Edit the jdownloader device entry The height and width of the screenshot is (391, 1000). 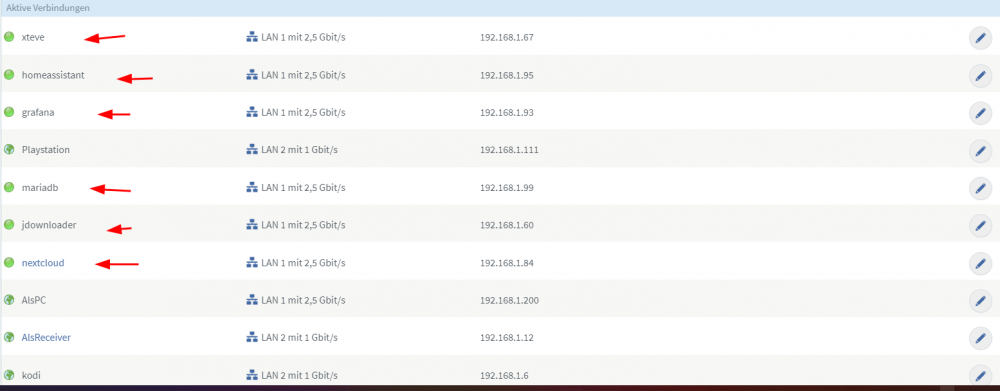click(980, 226)
